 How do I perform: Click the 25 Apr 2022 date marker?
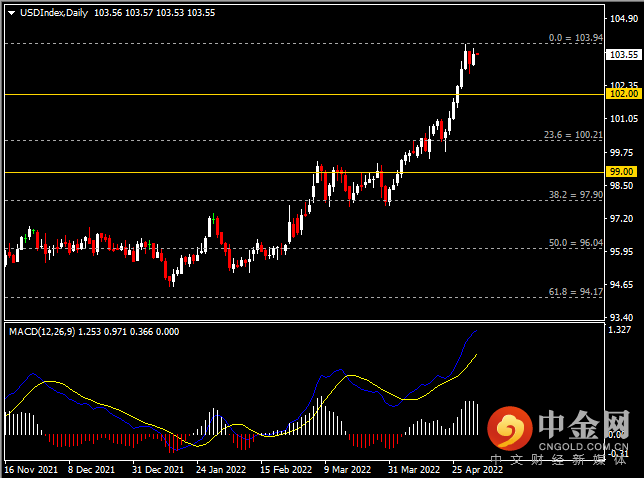[x=477, y=469]
